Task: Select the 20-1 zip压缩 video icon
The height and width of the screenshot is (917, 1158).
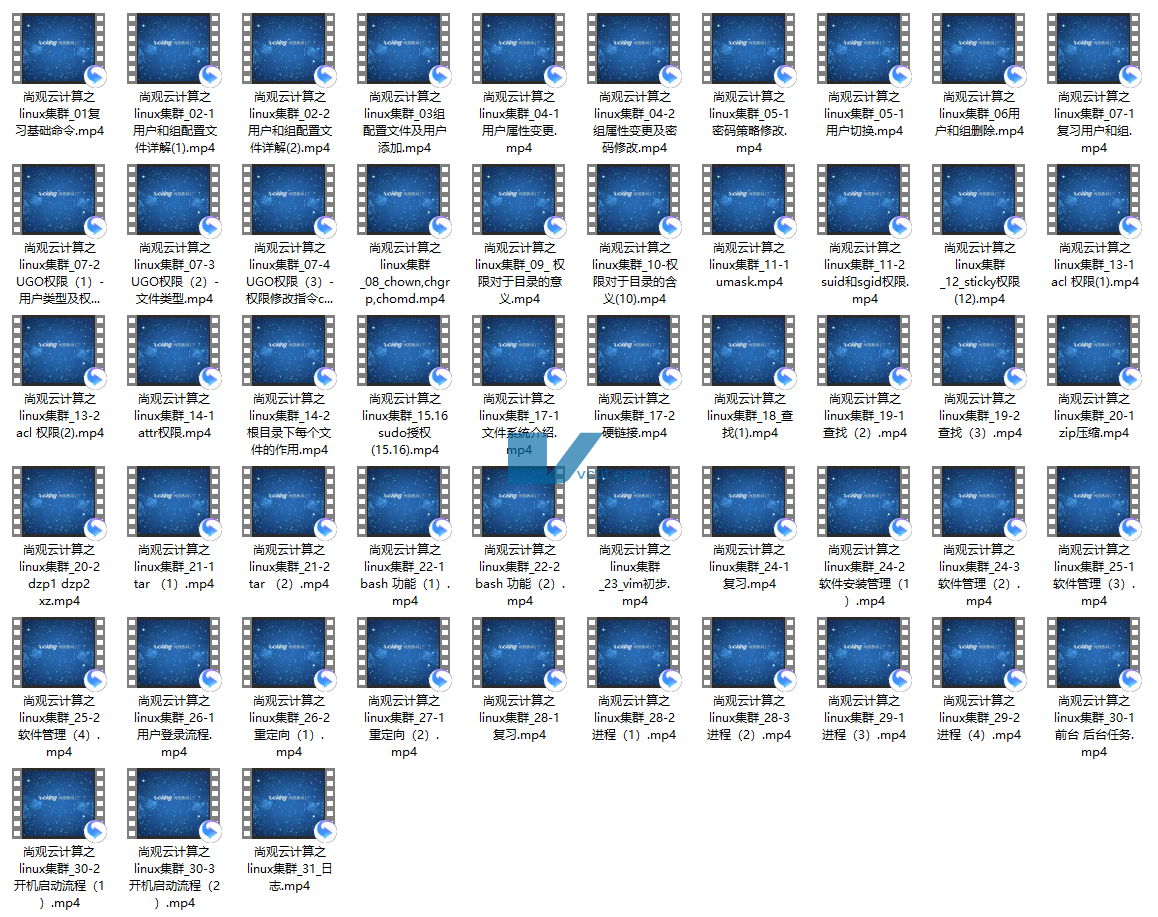Action: point(1094,351)
